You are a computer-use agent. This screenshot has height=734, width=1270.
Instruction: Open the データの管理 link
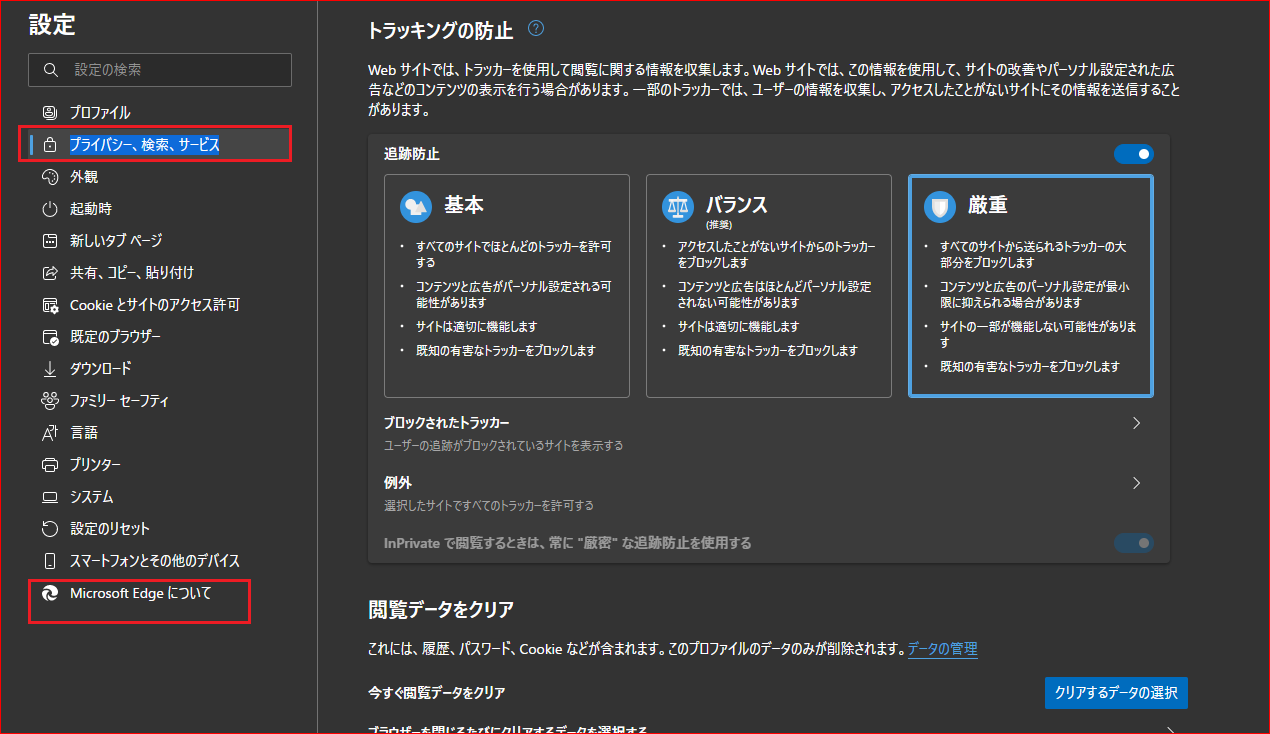coord(941,649)
